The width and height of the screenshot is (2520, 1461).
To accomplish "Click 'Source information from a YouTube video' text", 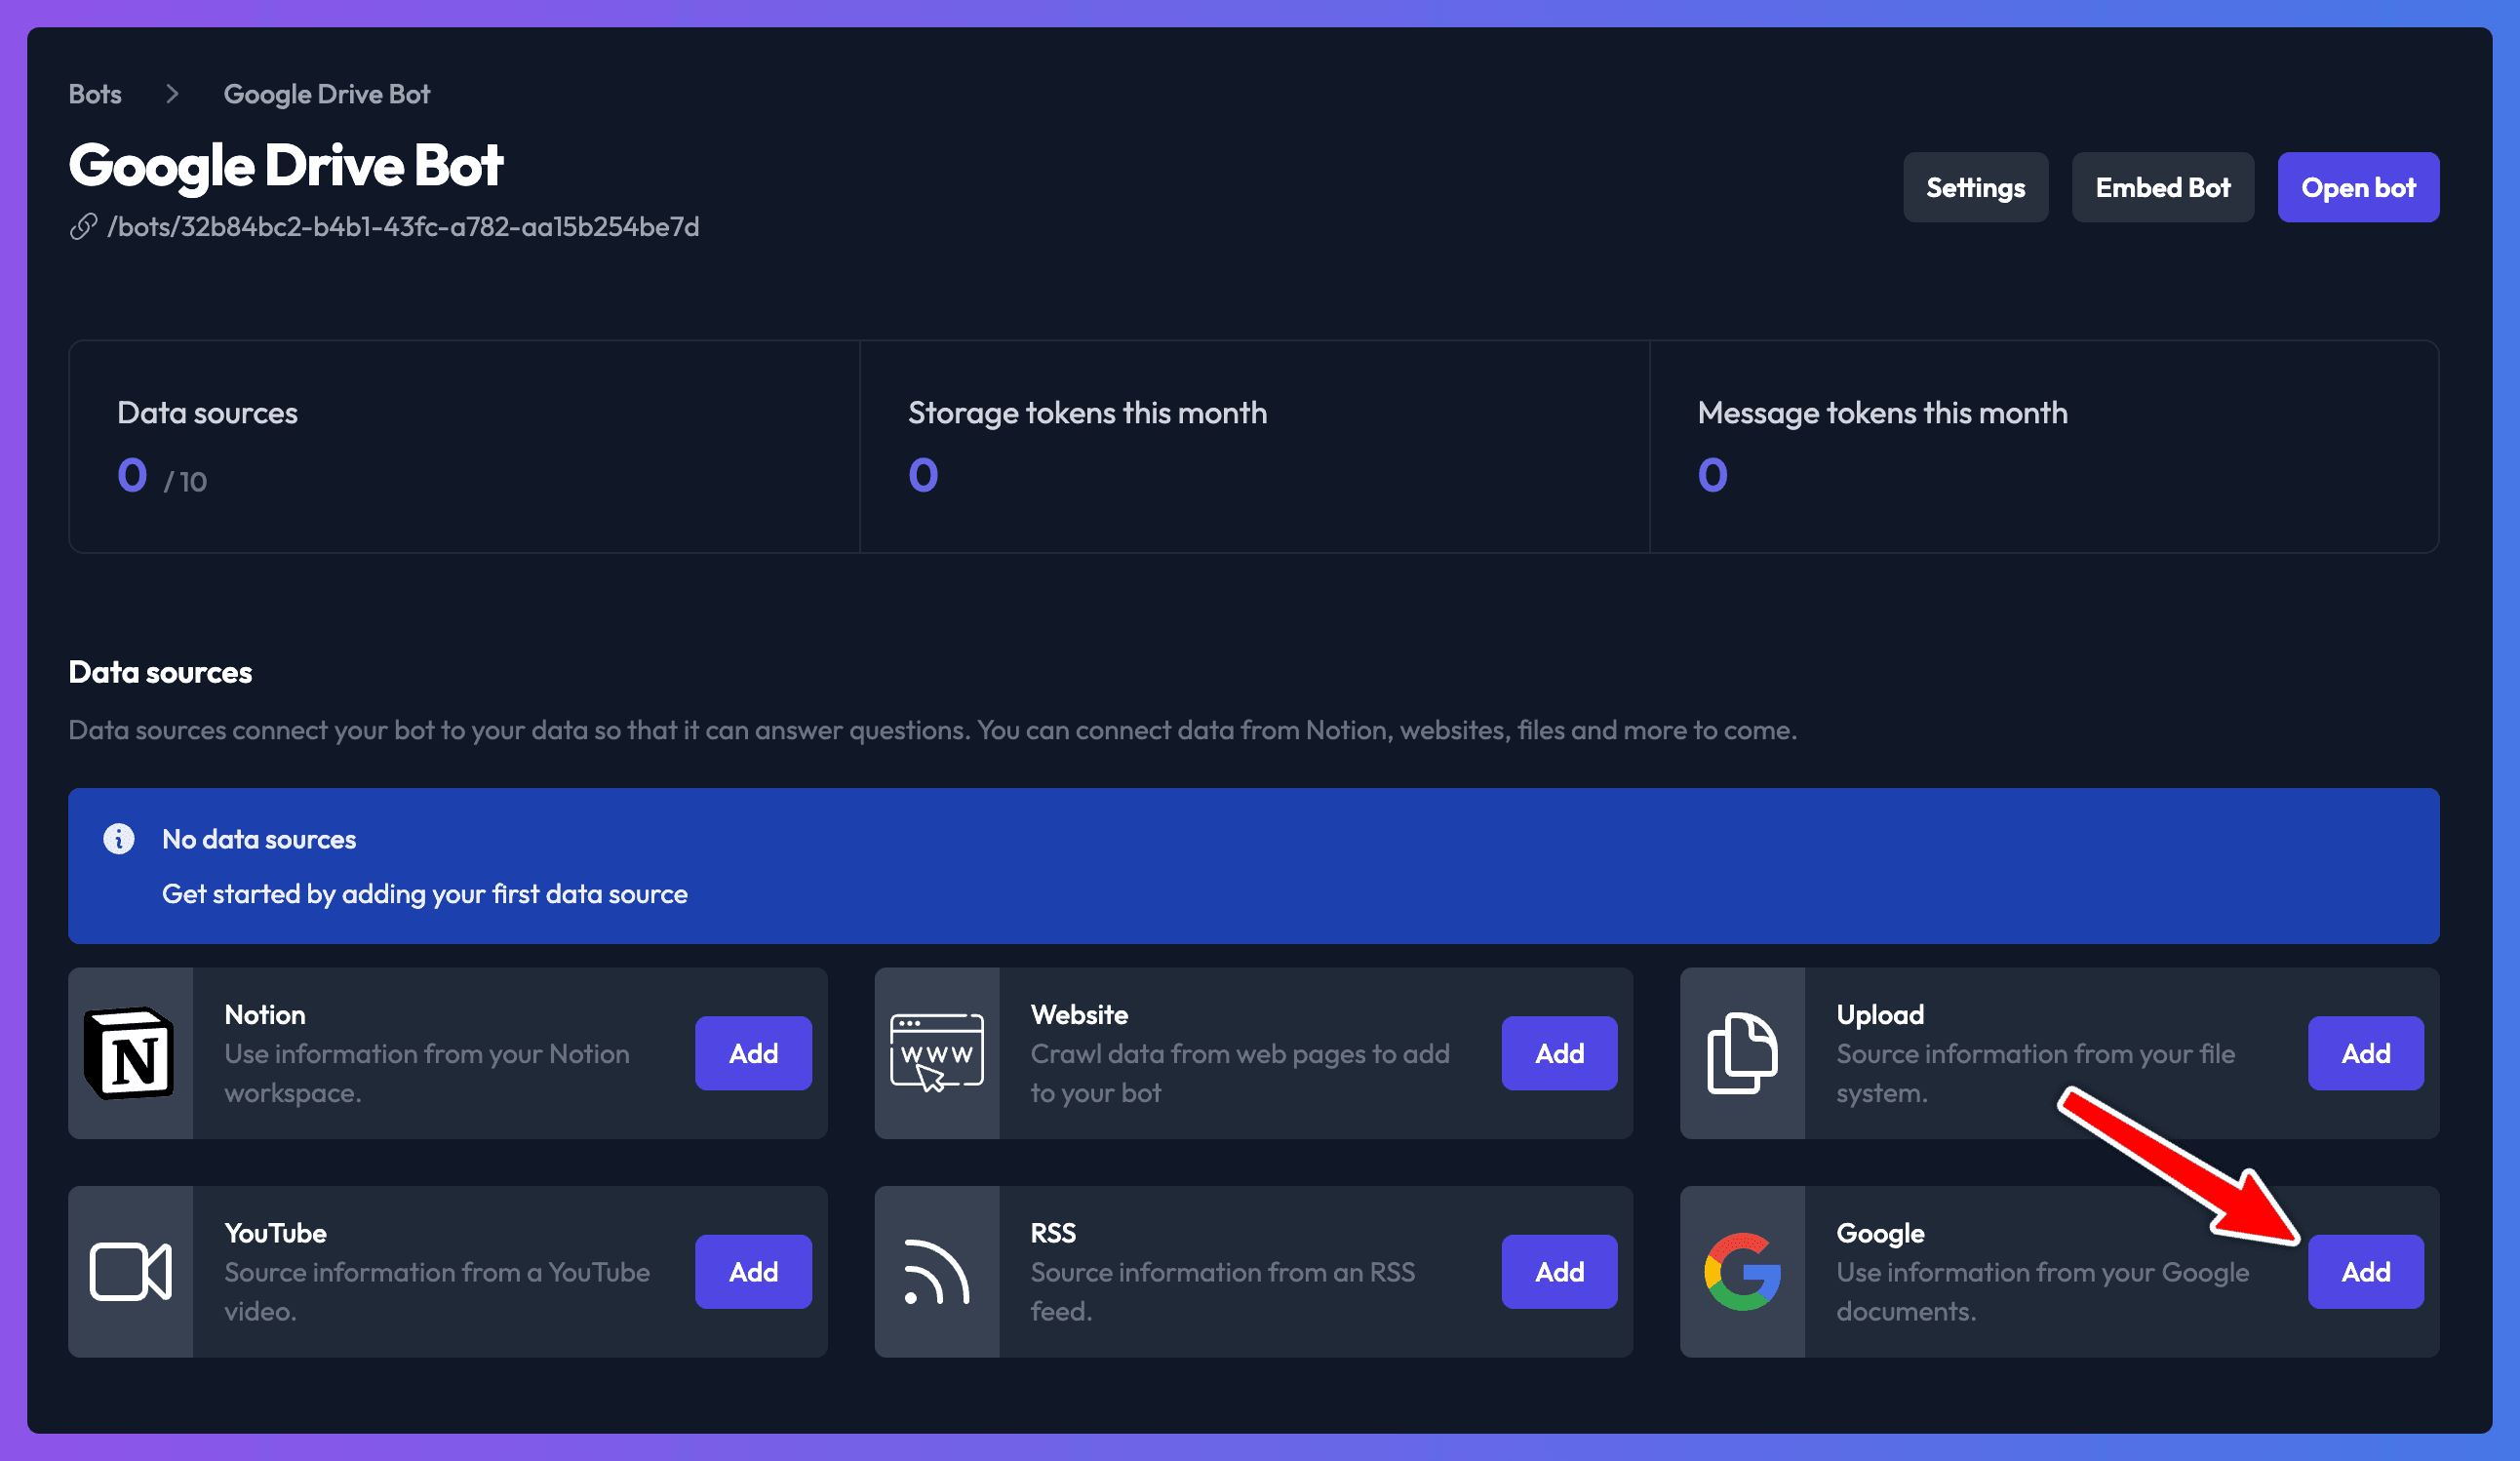I will click(x=437, y=1292).
